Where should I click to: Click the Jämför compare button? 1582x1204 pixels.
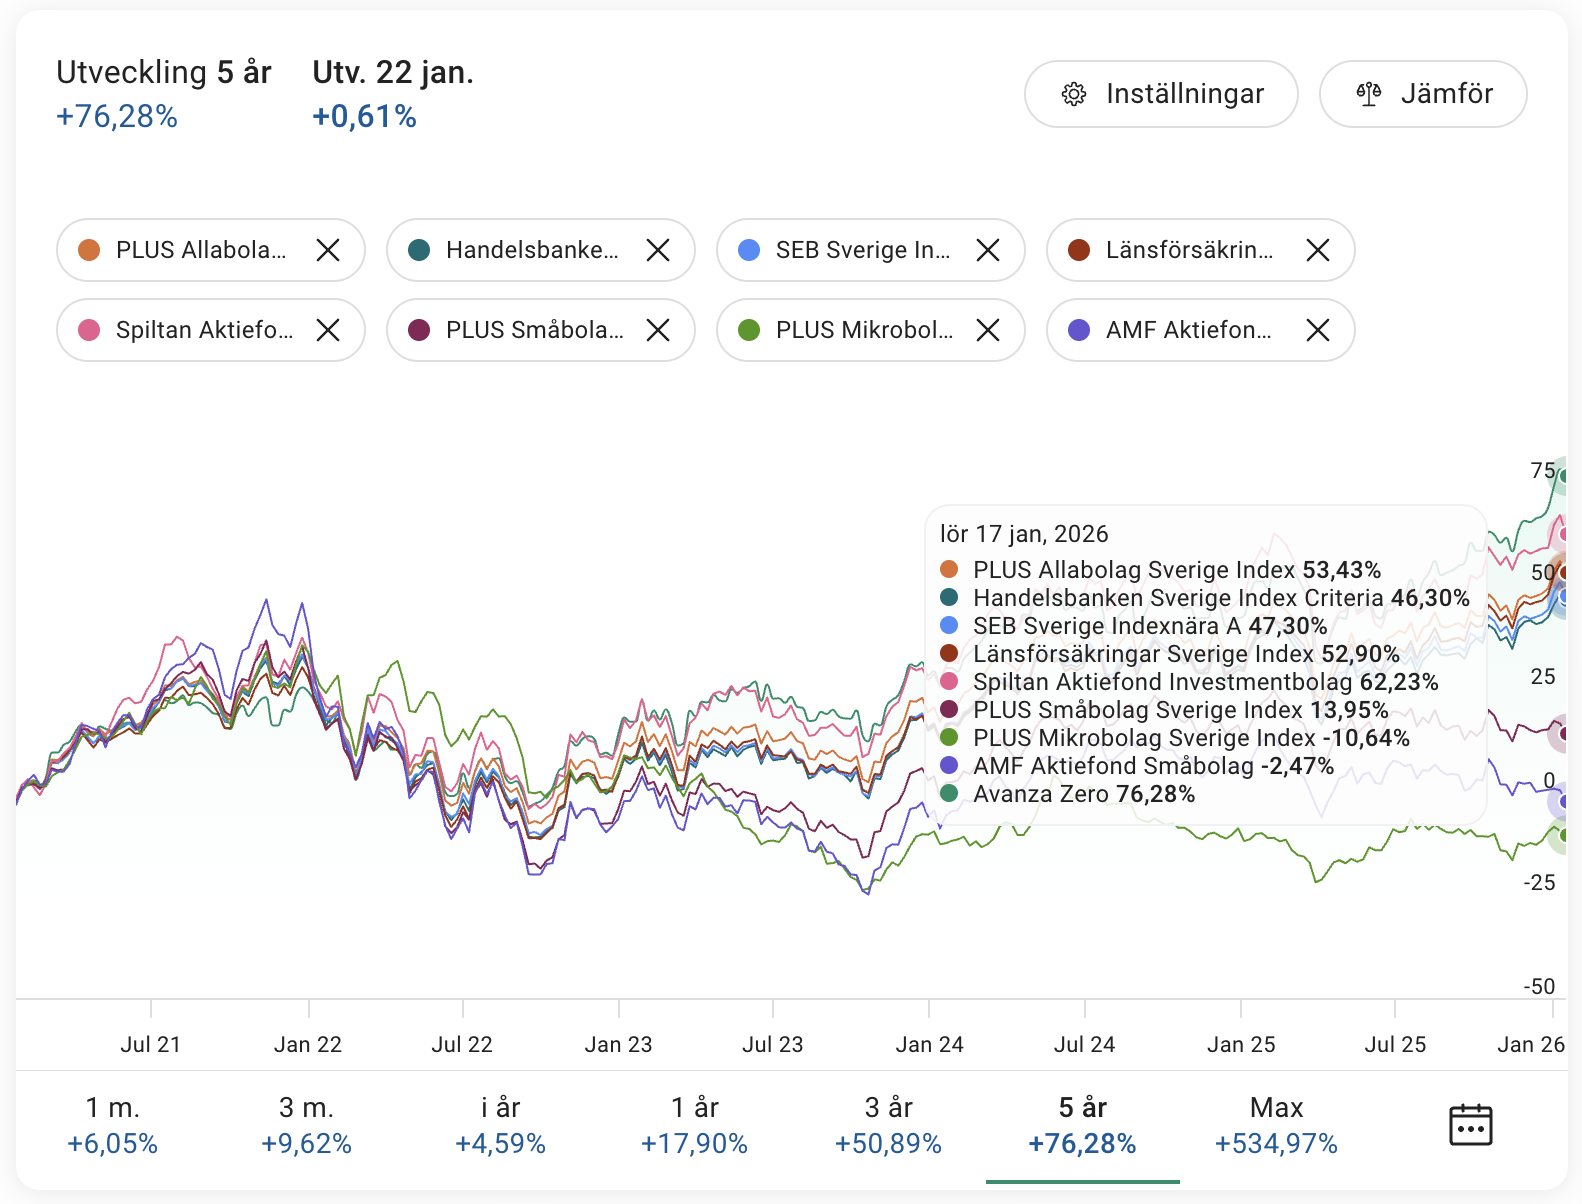(x=1423, y=94)
